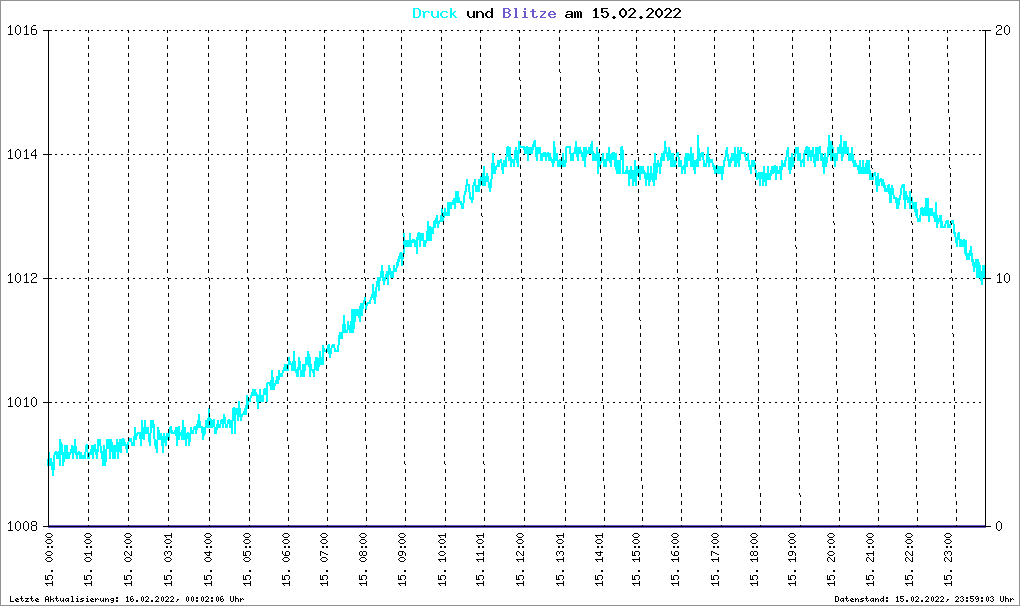Image resolution: width=1020 pixels, height=606 pixels.
Task: Select the '15. 23:00' time axis label
Action: (x=948, y=559)
